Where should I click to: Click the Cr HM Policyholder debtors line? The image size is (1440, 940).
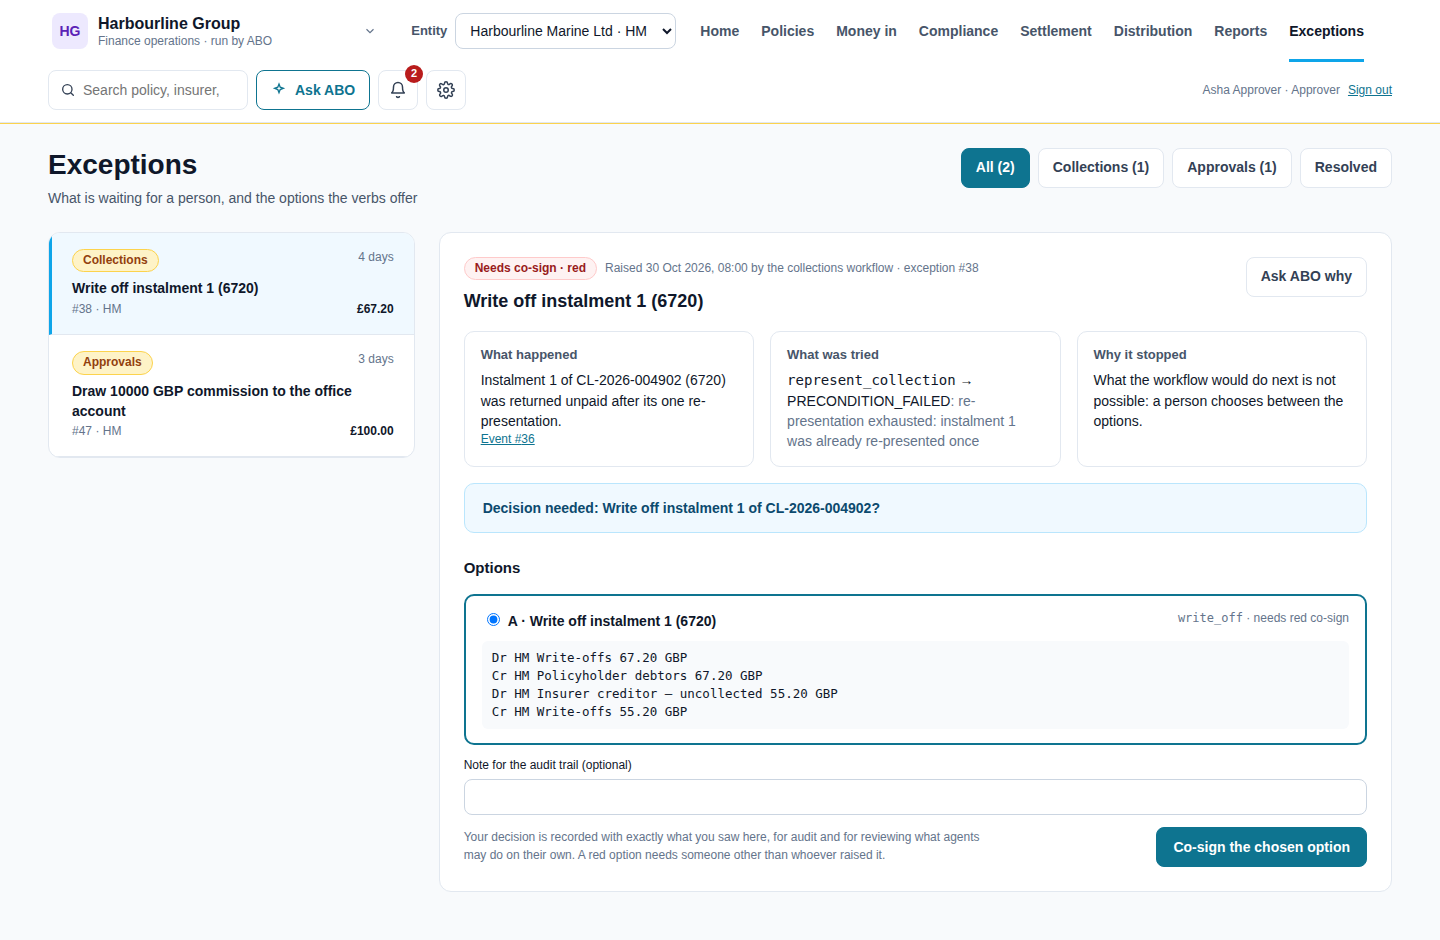[x=627, y=676]
